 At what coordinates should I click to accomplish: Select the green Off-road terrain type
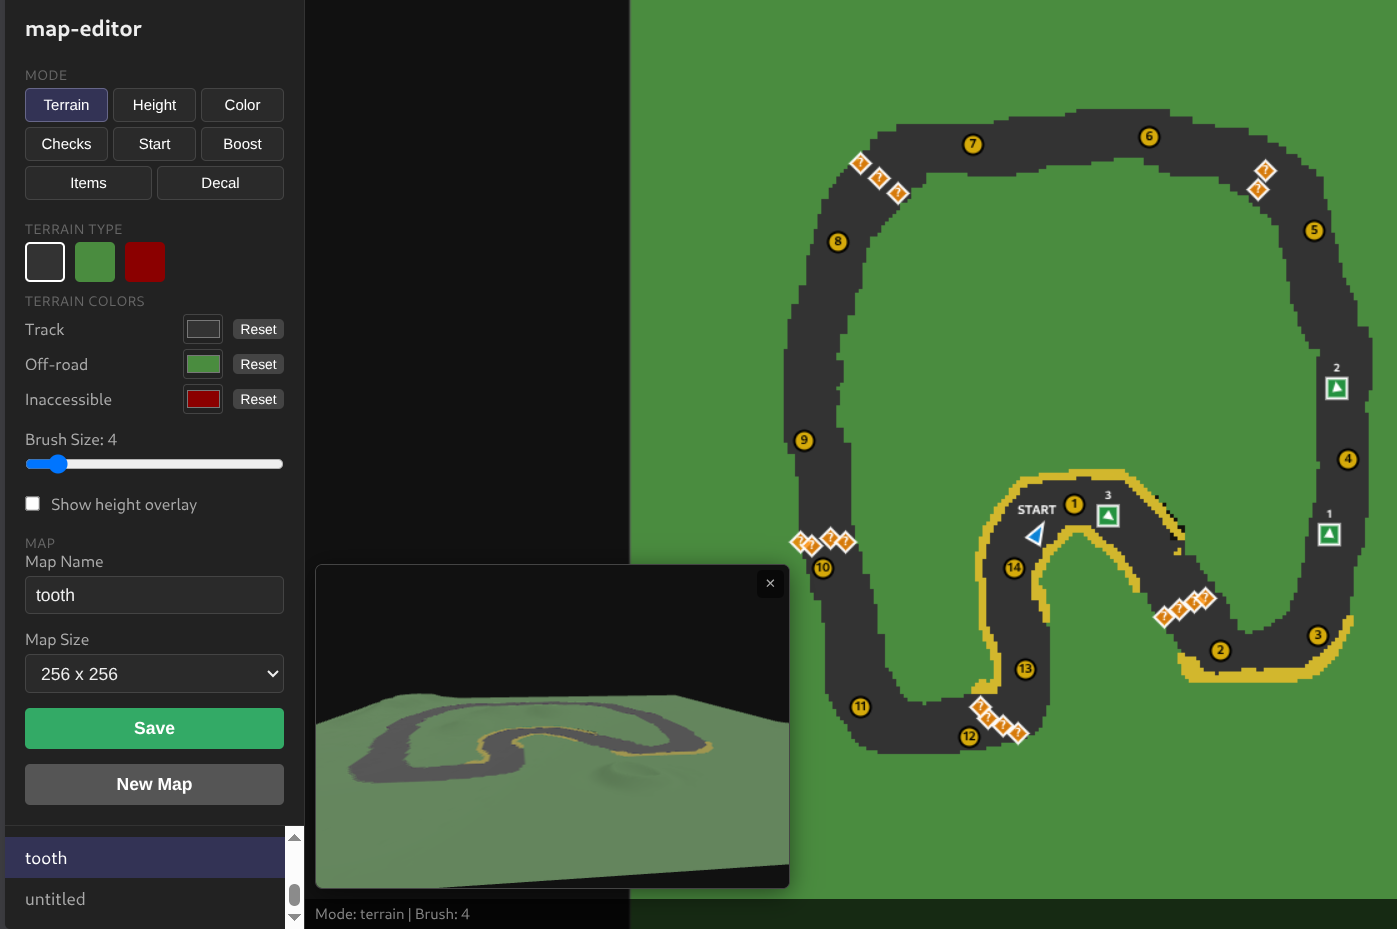tap(95, 261)
